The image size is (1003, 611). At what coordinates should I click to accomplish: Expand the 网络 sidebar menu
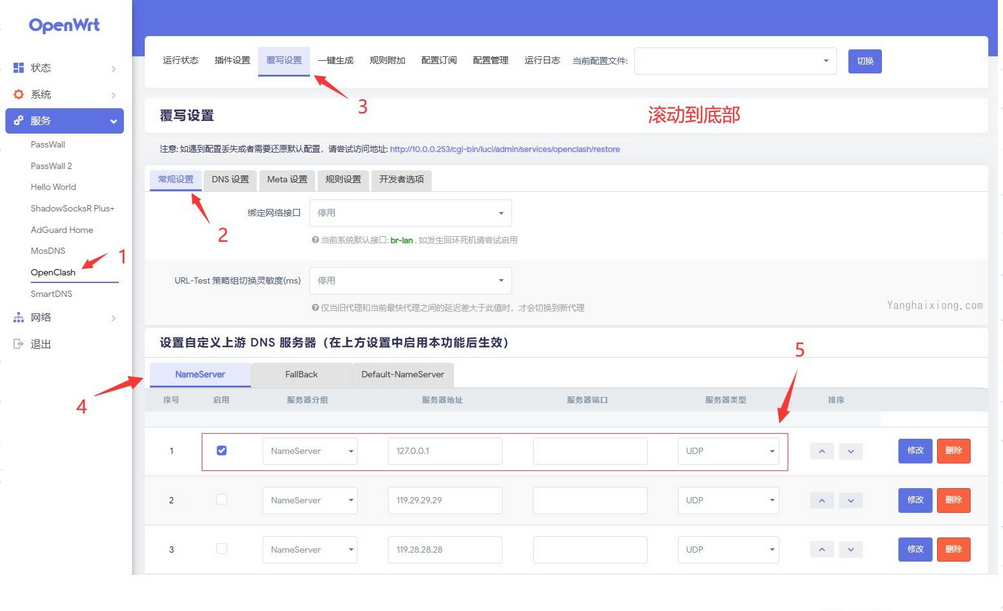coord(113,318)
